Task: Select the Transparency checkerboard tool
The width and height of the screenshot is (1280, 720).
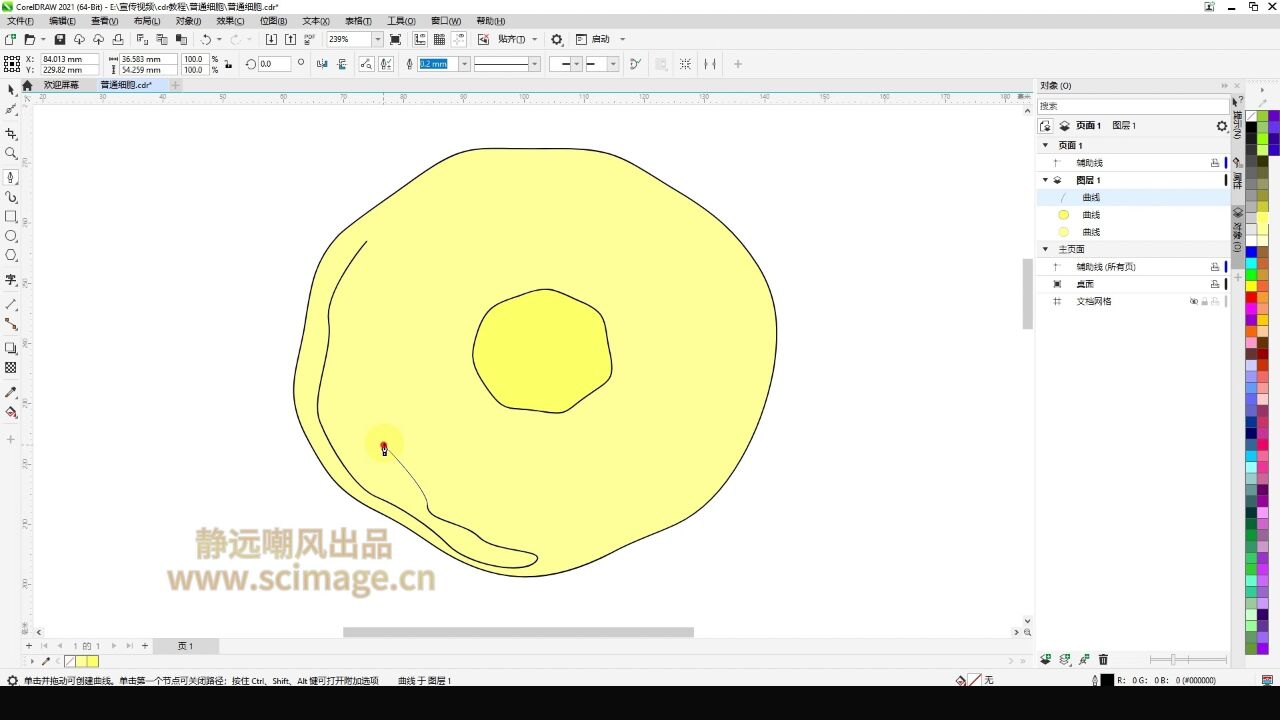Action: coord(11,368)
